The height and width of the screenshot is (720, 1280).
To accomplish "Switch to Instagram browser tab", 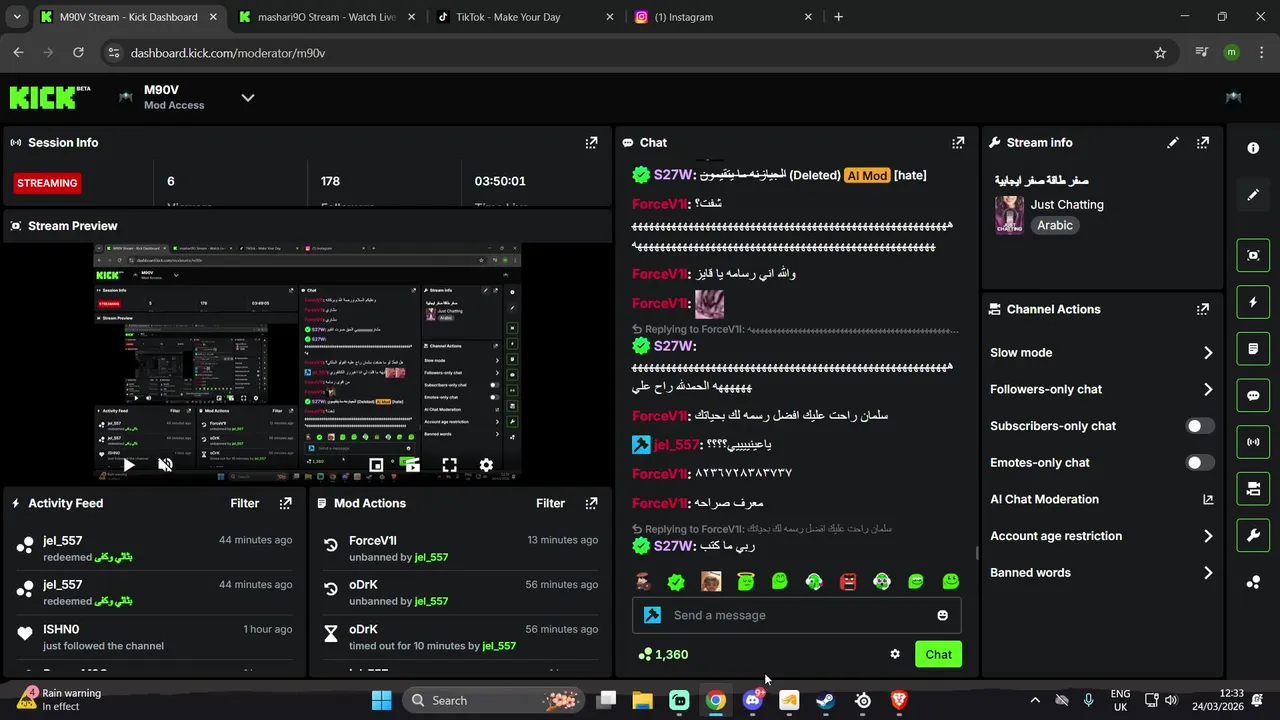I will coord(724,17).
